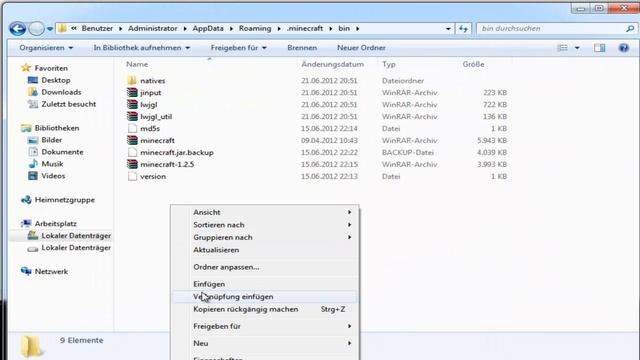
Task: Select the minecraft-1.2.5 archive icon
Action: pyautogui.click(x=132, y=164)
